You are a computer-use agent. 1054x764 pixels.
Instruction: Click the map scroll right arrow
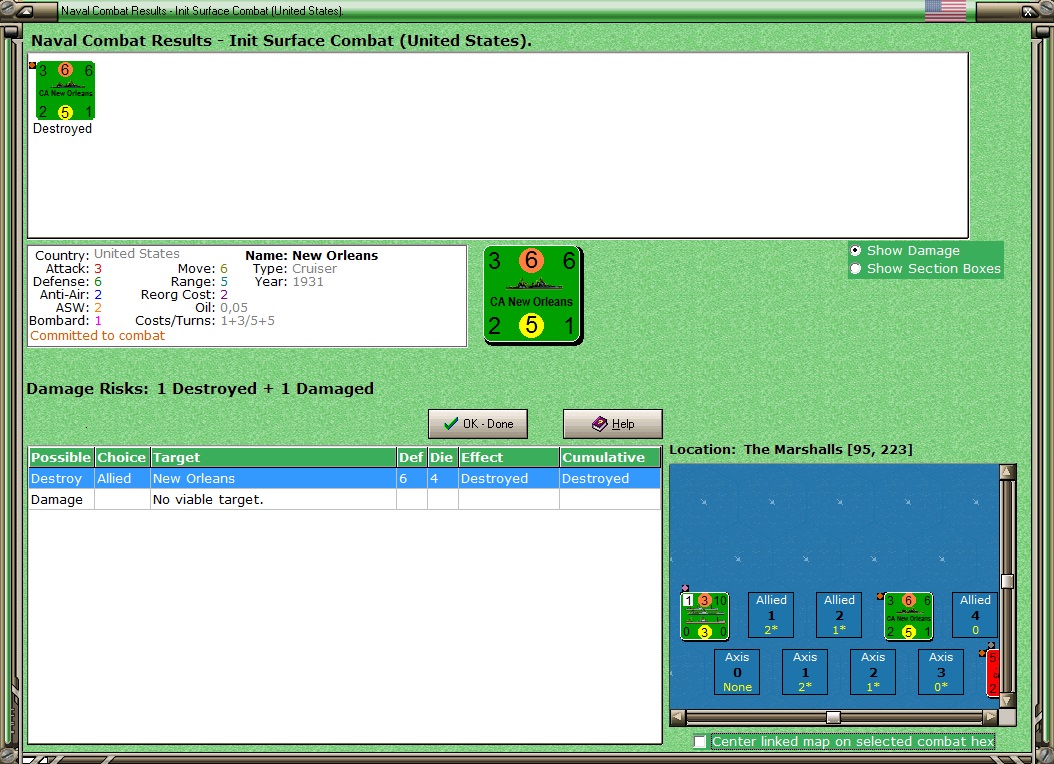click(x=989, y=717)
